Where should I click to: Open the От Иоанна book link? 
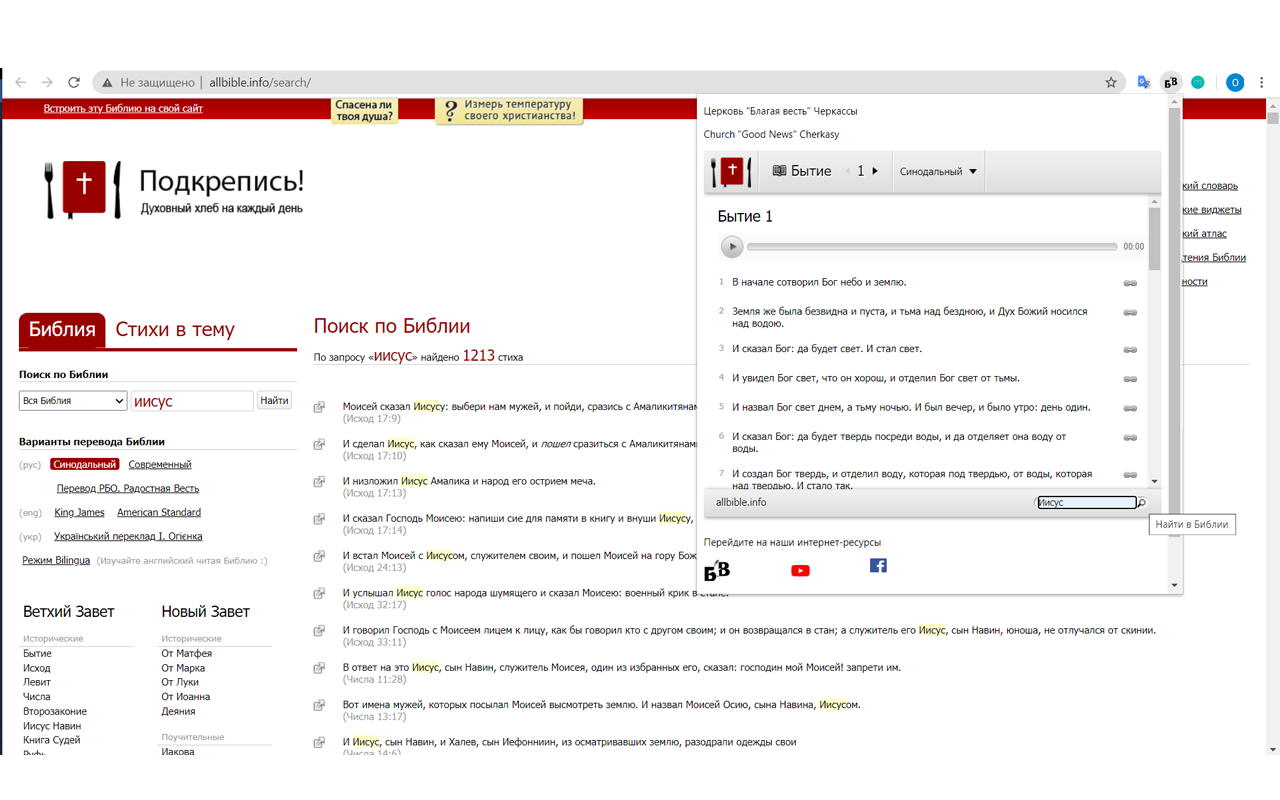186,697
